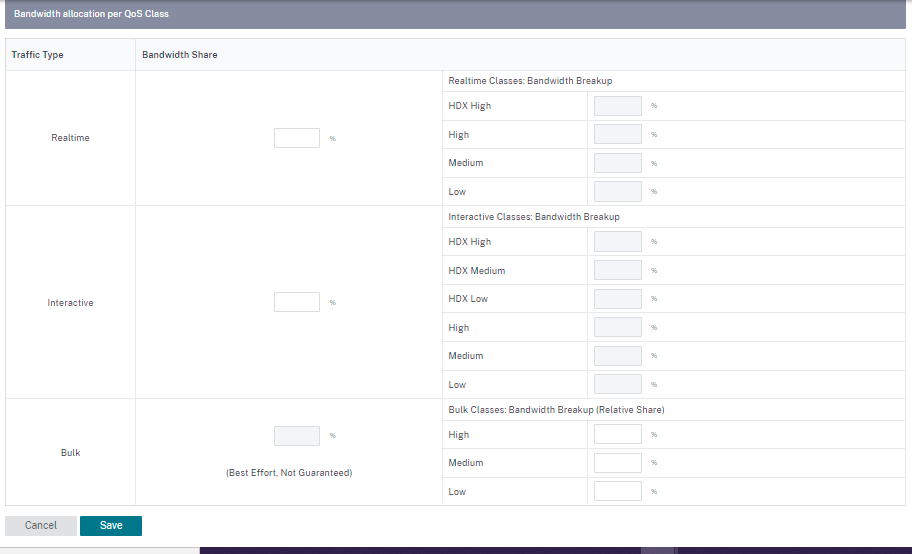This screenshot has width=912, height=554.
Task: Click the Save button
Action: click(x=111, y=525)
